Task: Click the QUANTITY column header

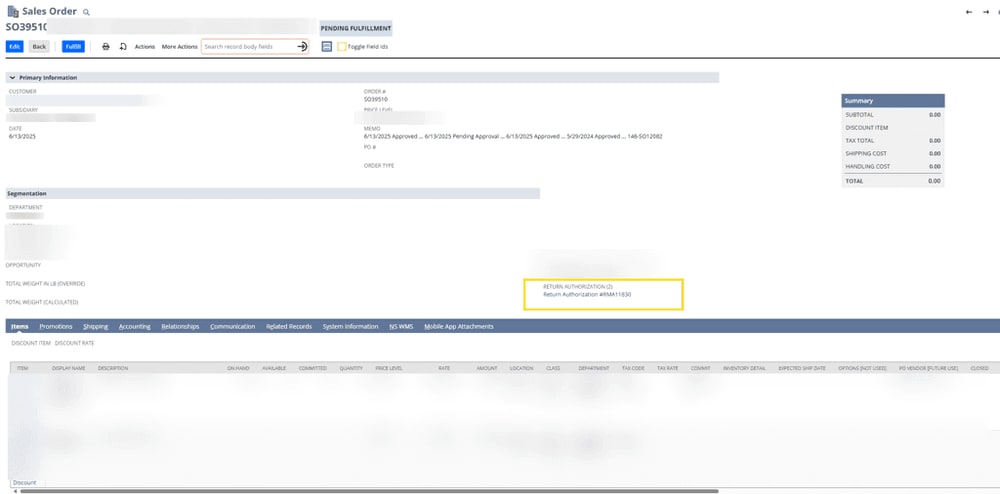Action: pyautogui.click(x=351, y=368)
